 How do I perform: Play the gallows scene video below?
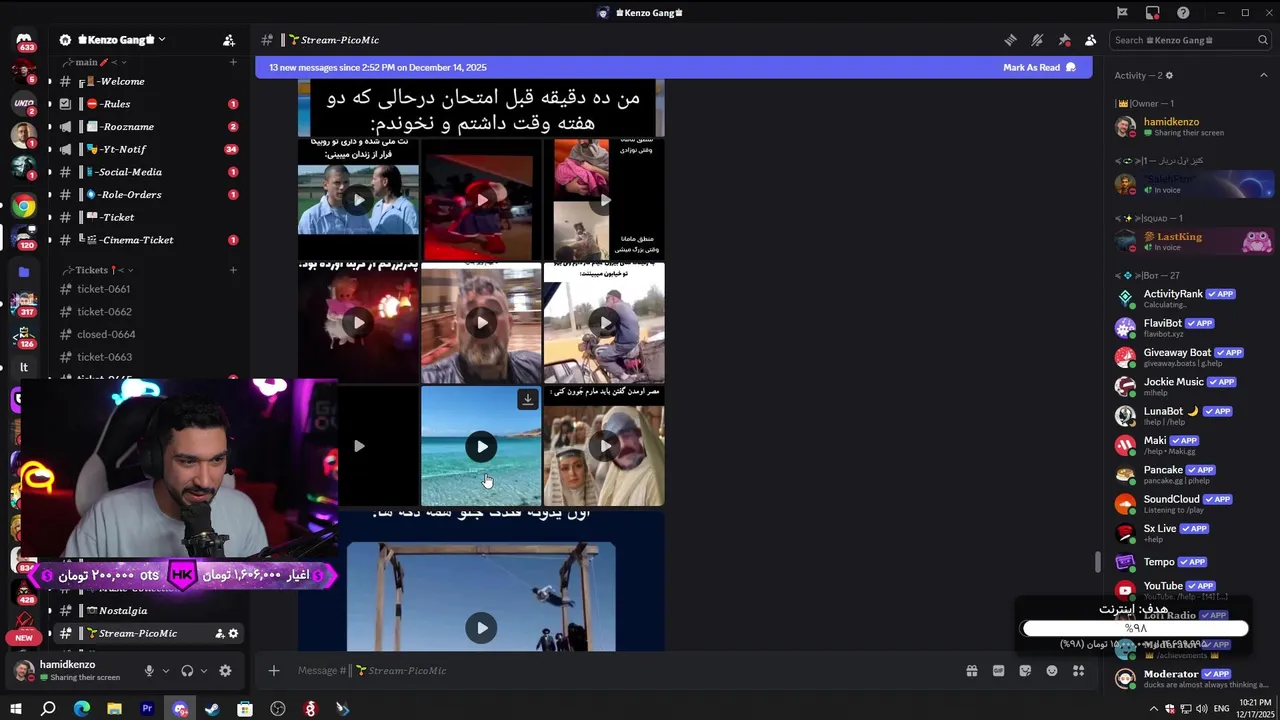point(482,628)
